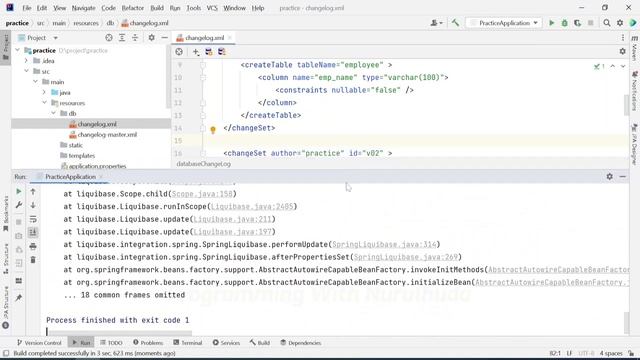Image resolution: width=640 pixels, height=360 pixels.
Task: Open the user account dropdown icon
Action: (x=436, y=23)
